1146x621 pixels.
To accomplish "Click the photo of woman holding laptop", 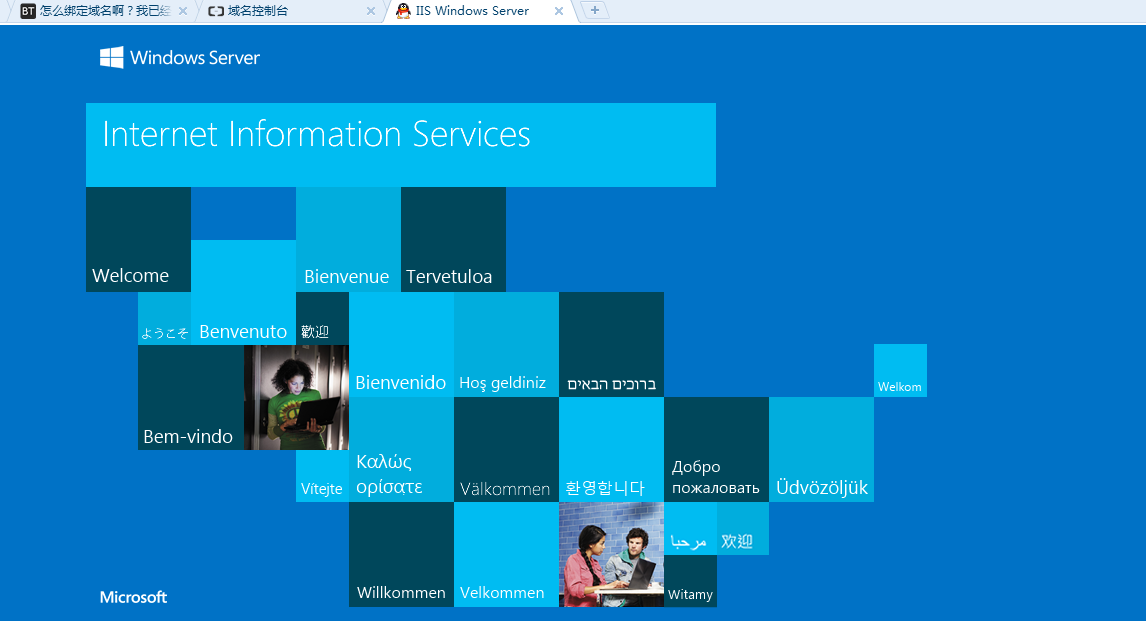I will (296, 397).
